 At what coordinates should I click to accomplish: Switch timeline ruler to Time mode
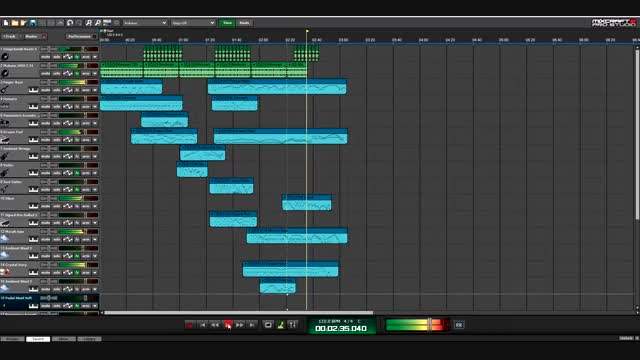point(227,23)
